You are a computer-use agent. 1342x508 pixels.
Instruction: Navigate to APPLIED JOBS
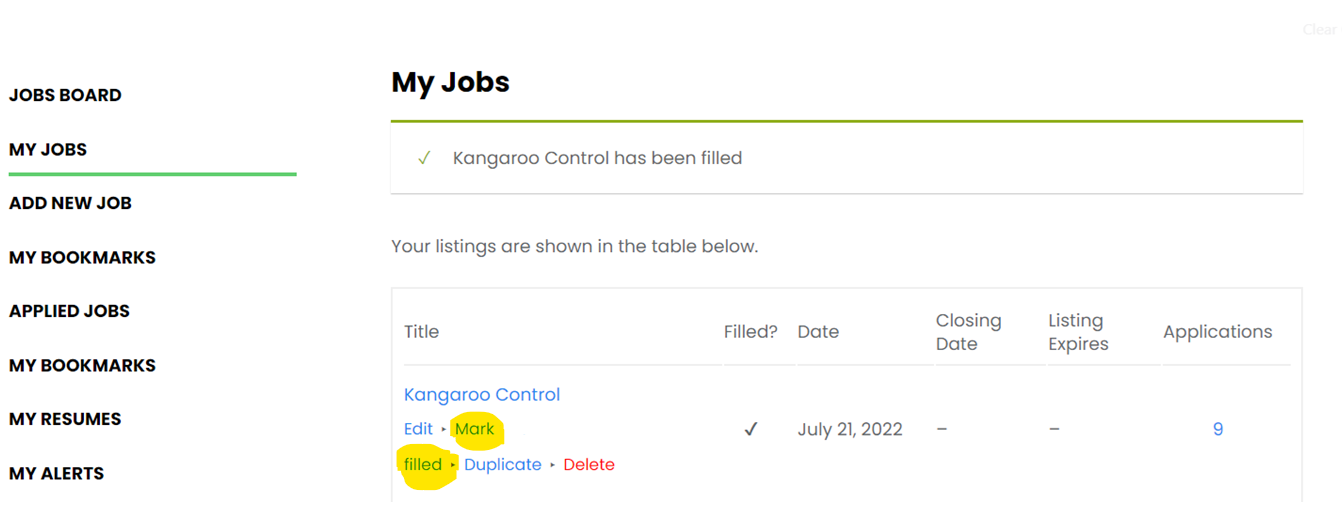[x=69, y=311]
